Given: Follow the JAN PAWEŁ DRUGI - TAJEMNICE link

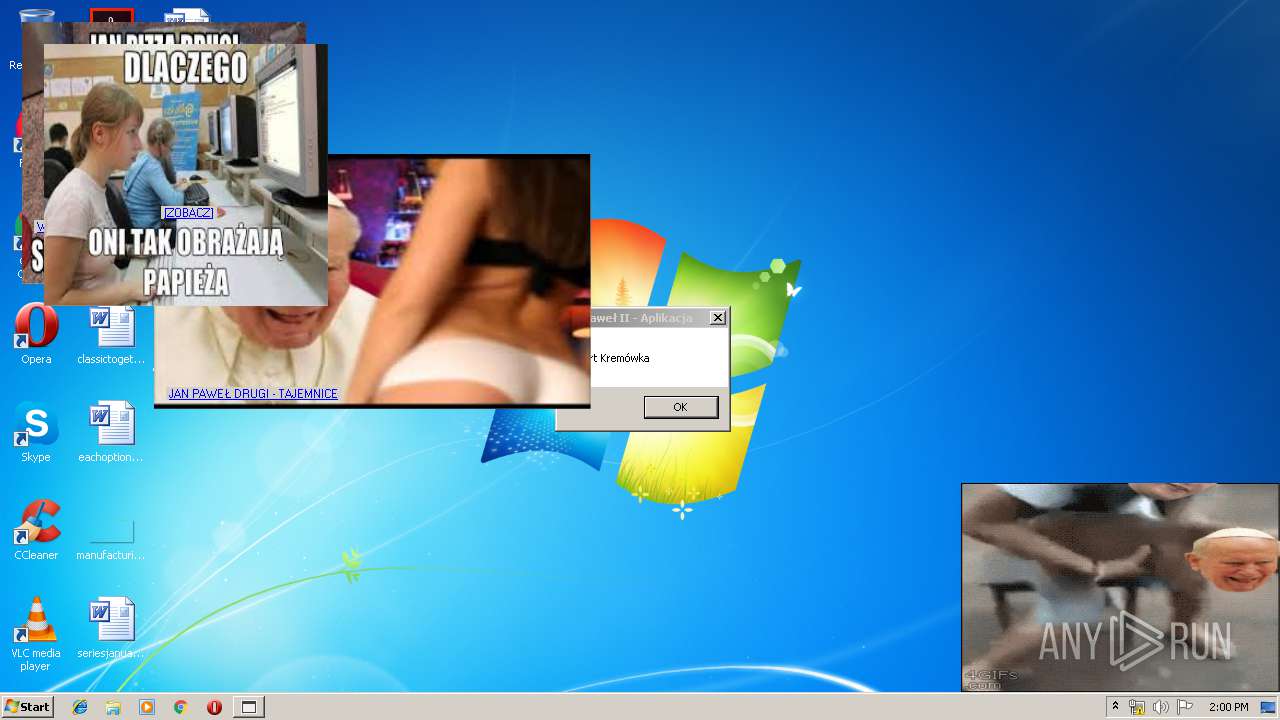Looking at the screenshot, I should click(x=253, y=394).
